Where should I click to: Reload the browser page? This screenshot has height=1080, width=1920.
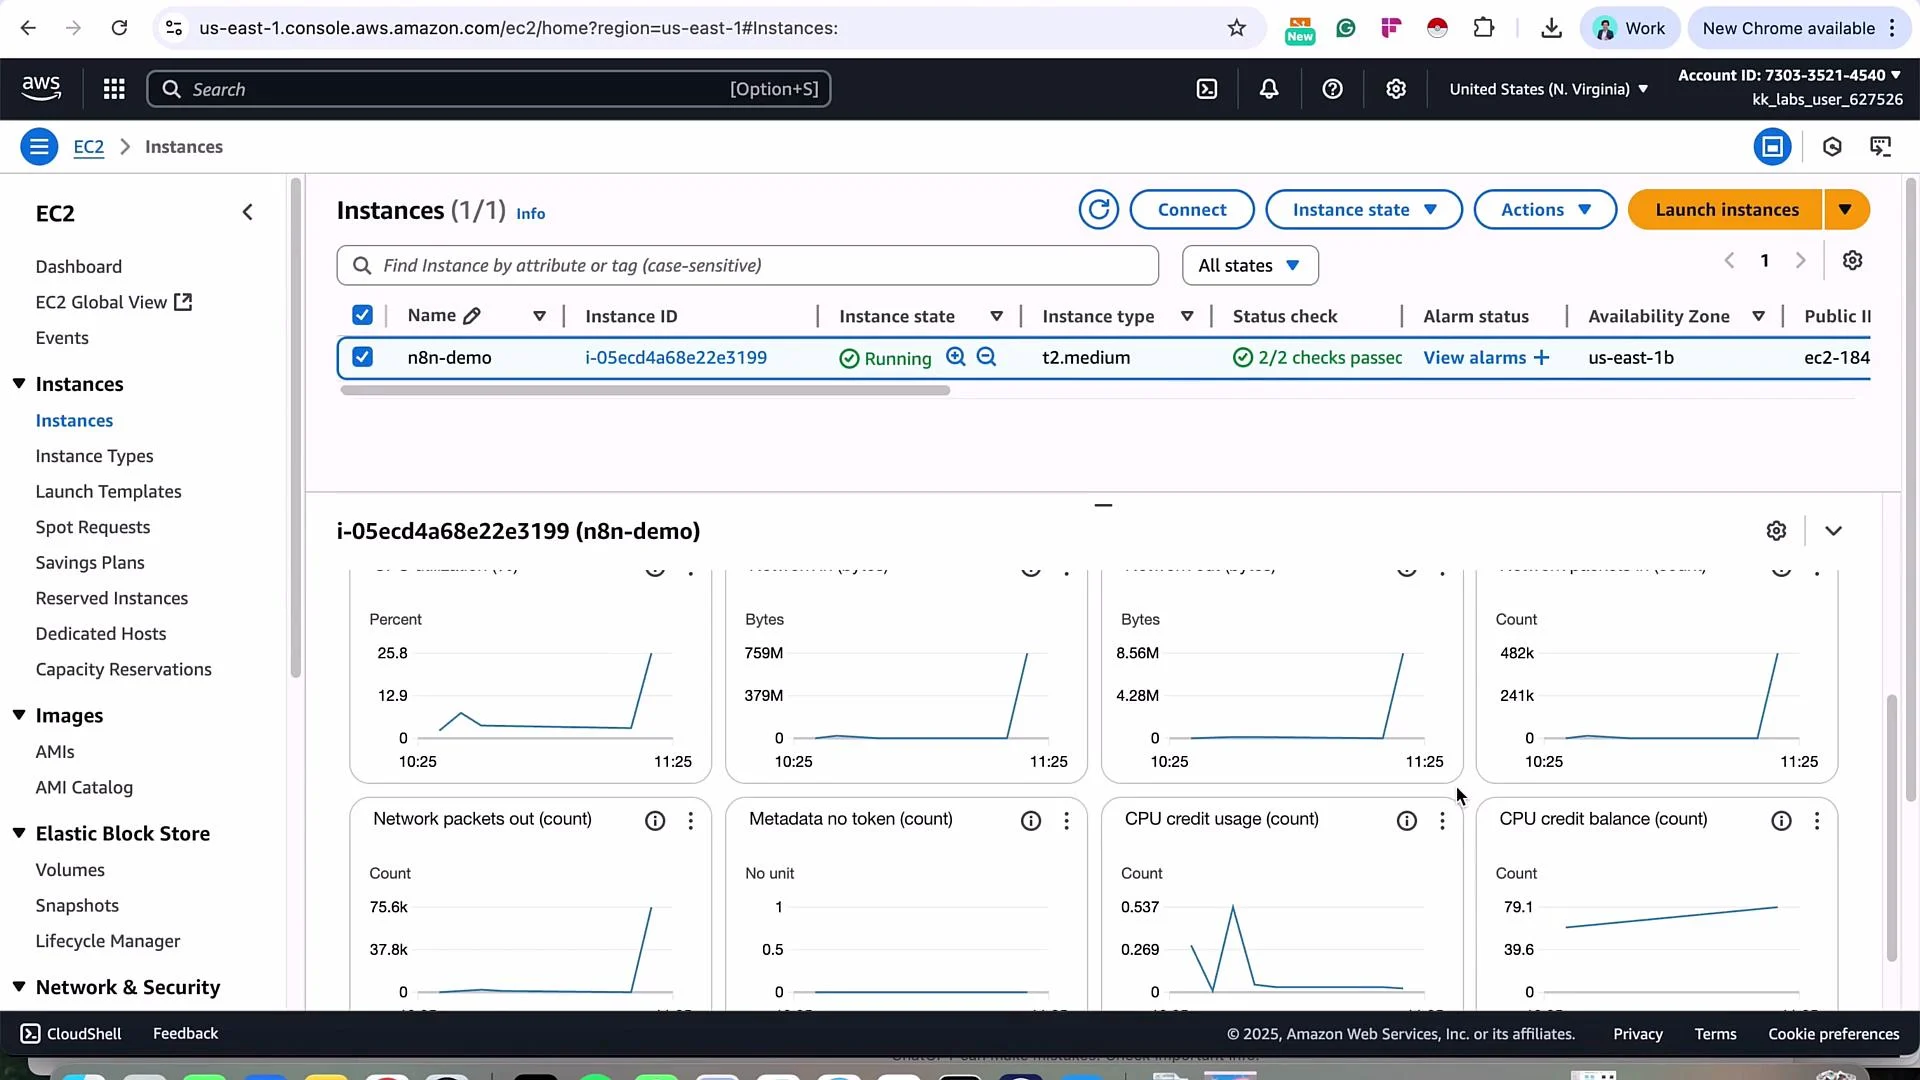click(119, 28)
